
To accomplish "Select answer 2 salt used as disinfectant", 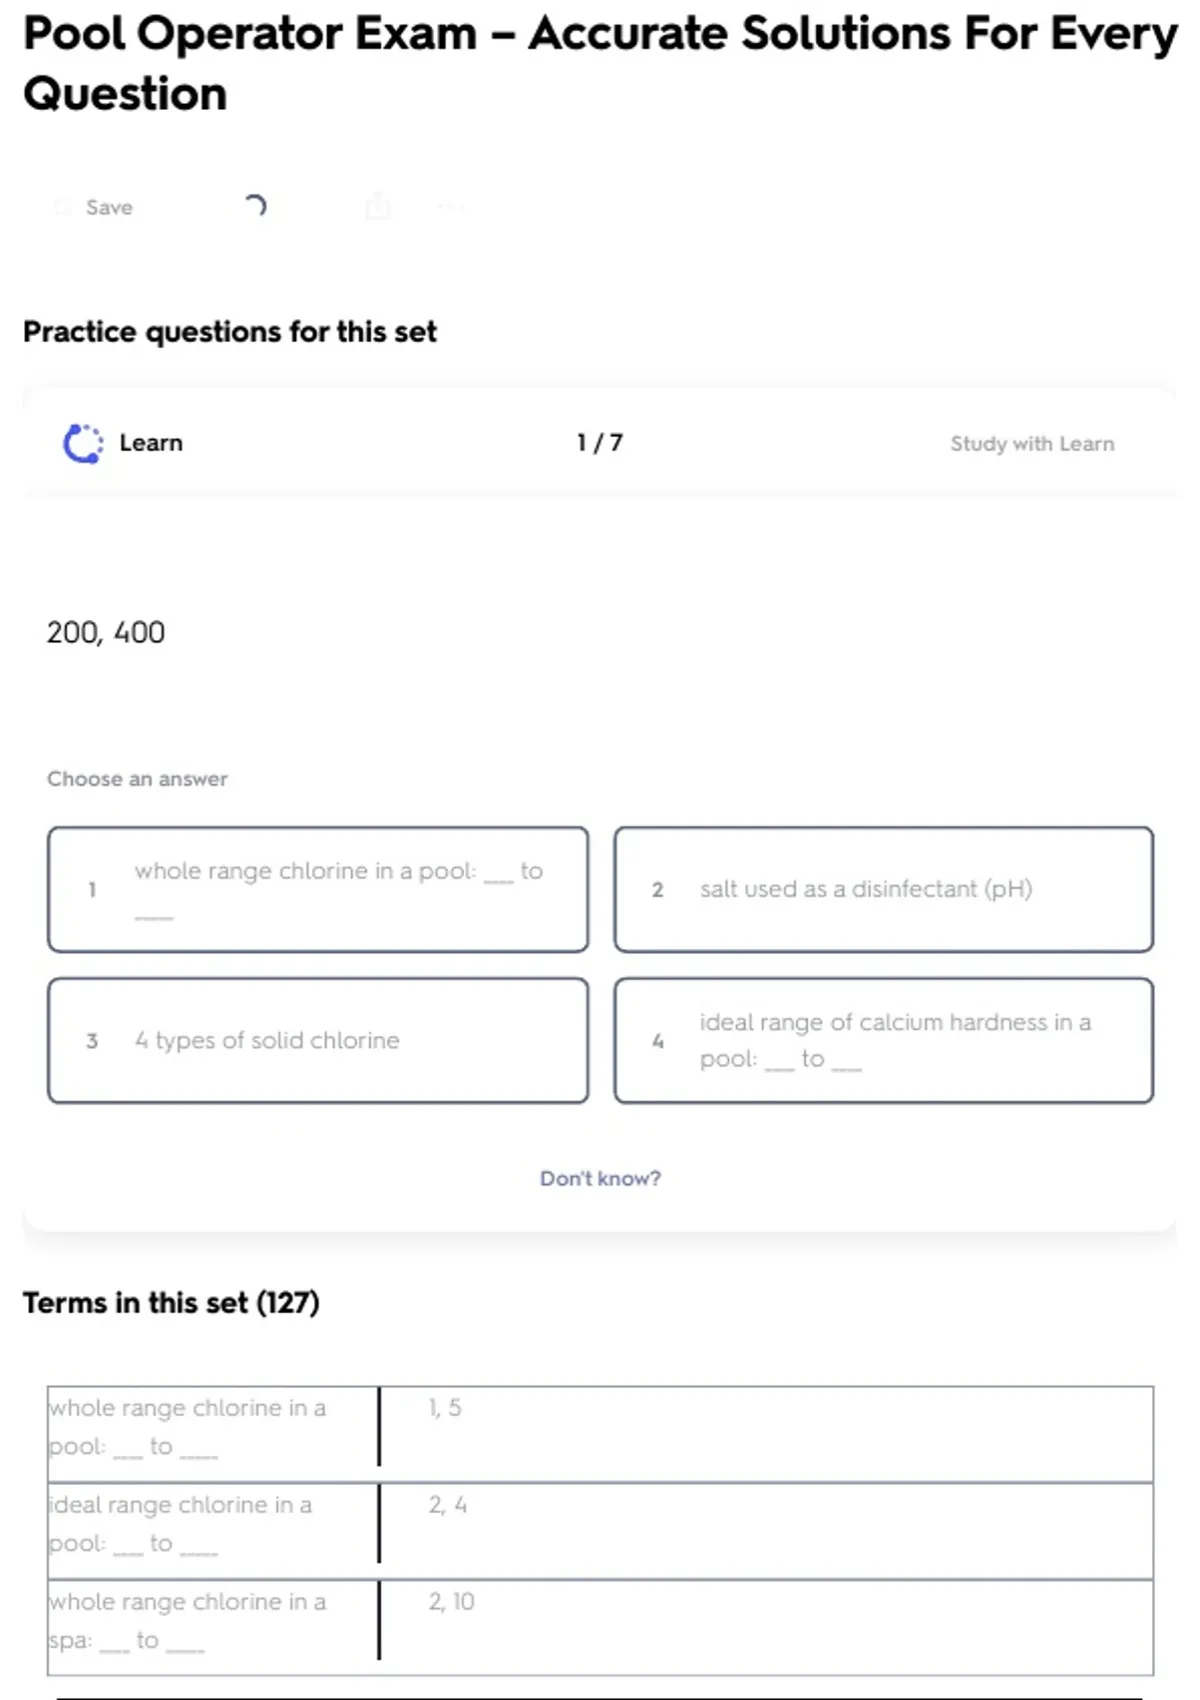I will pyautogui.click(x=883, y=889).
